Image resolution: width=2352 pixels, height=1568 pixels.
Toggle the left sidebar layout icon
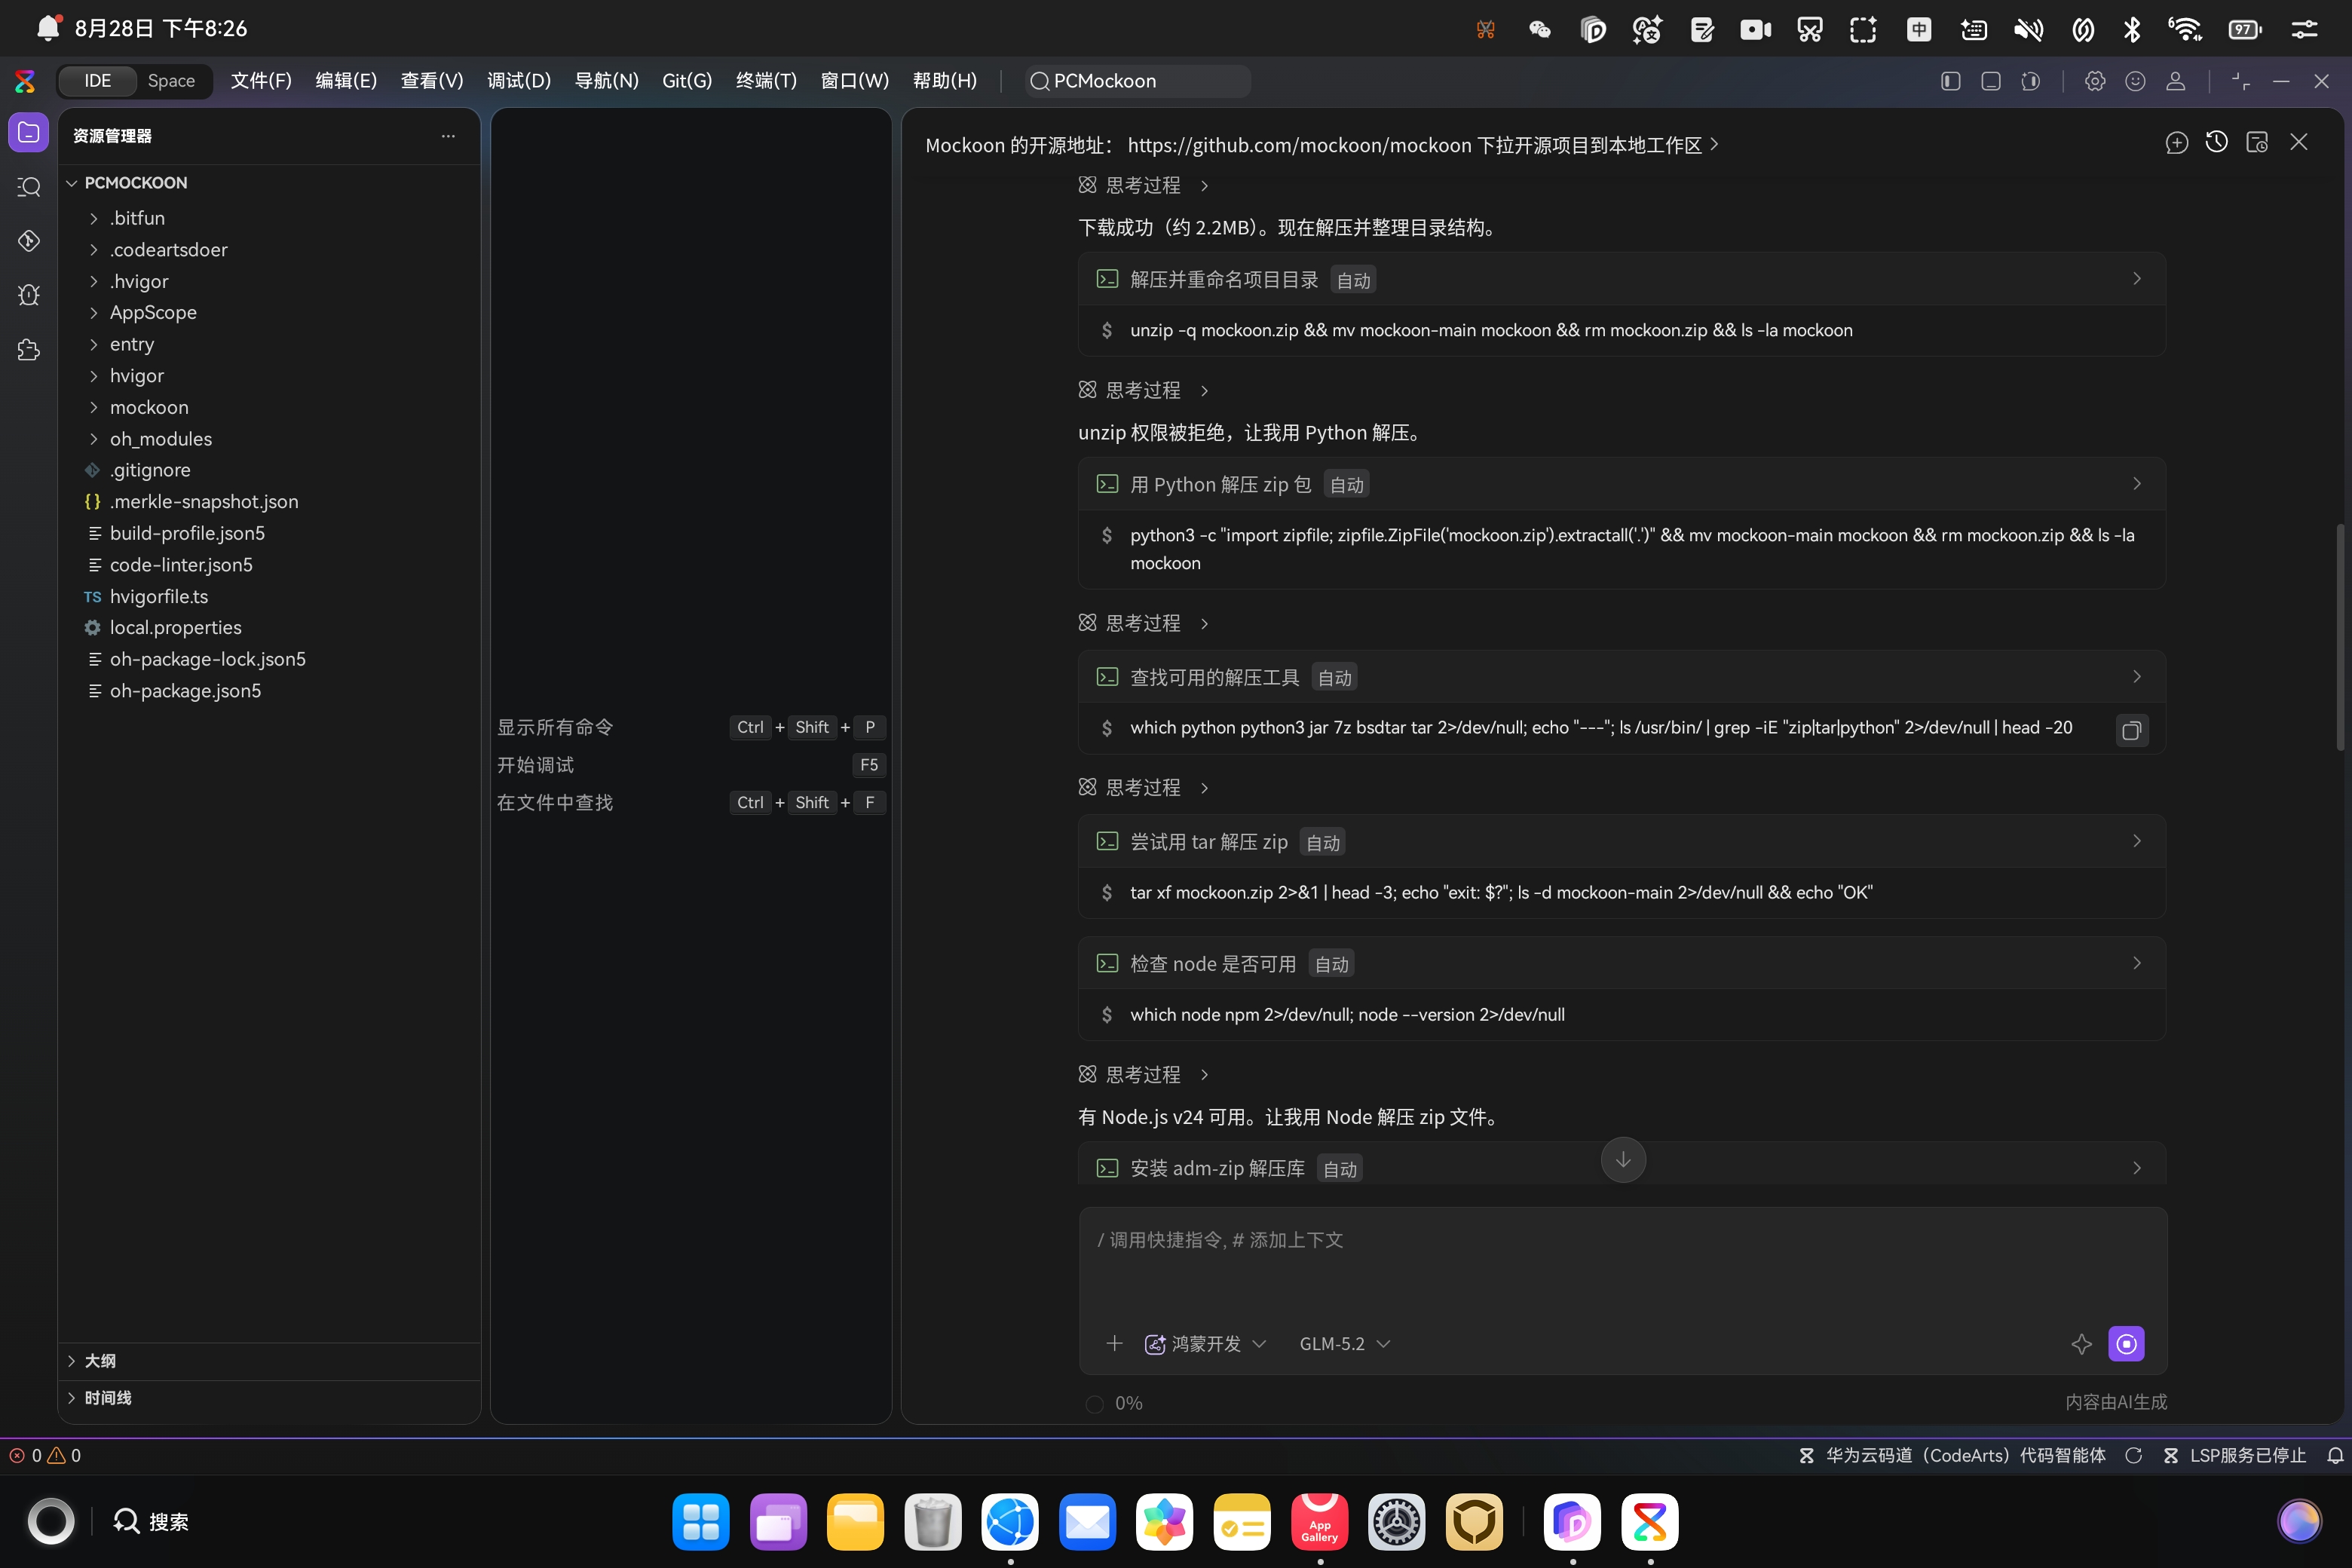pyautogui.click(x=1950, y=81)
